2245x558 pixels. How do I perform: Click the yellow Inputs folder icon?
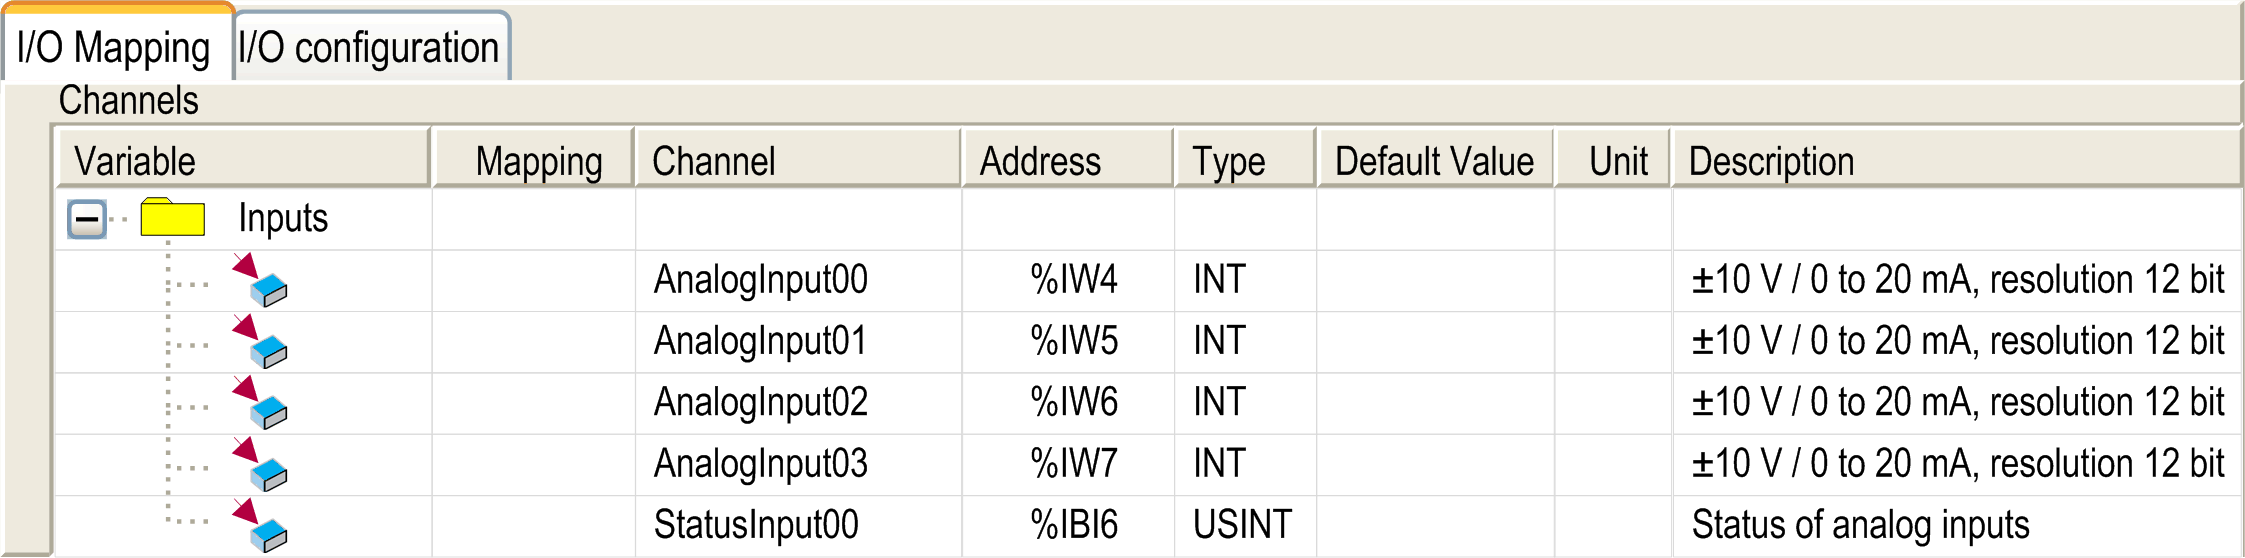tap(172, 217)
